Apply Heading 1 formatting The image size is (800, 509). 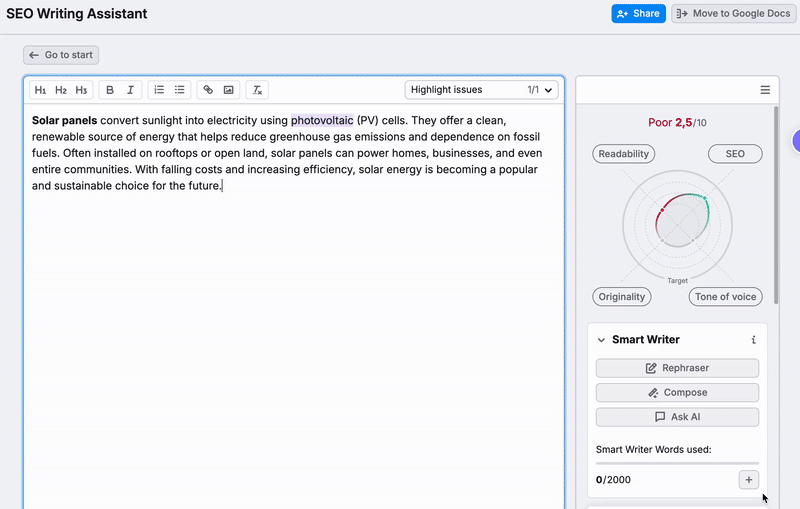click(40, 90)
